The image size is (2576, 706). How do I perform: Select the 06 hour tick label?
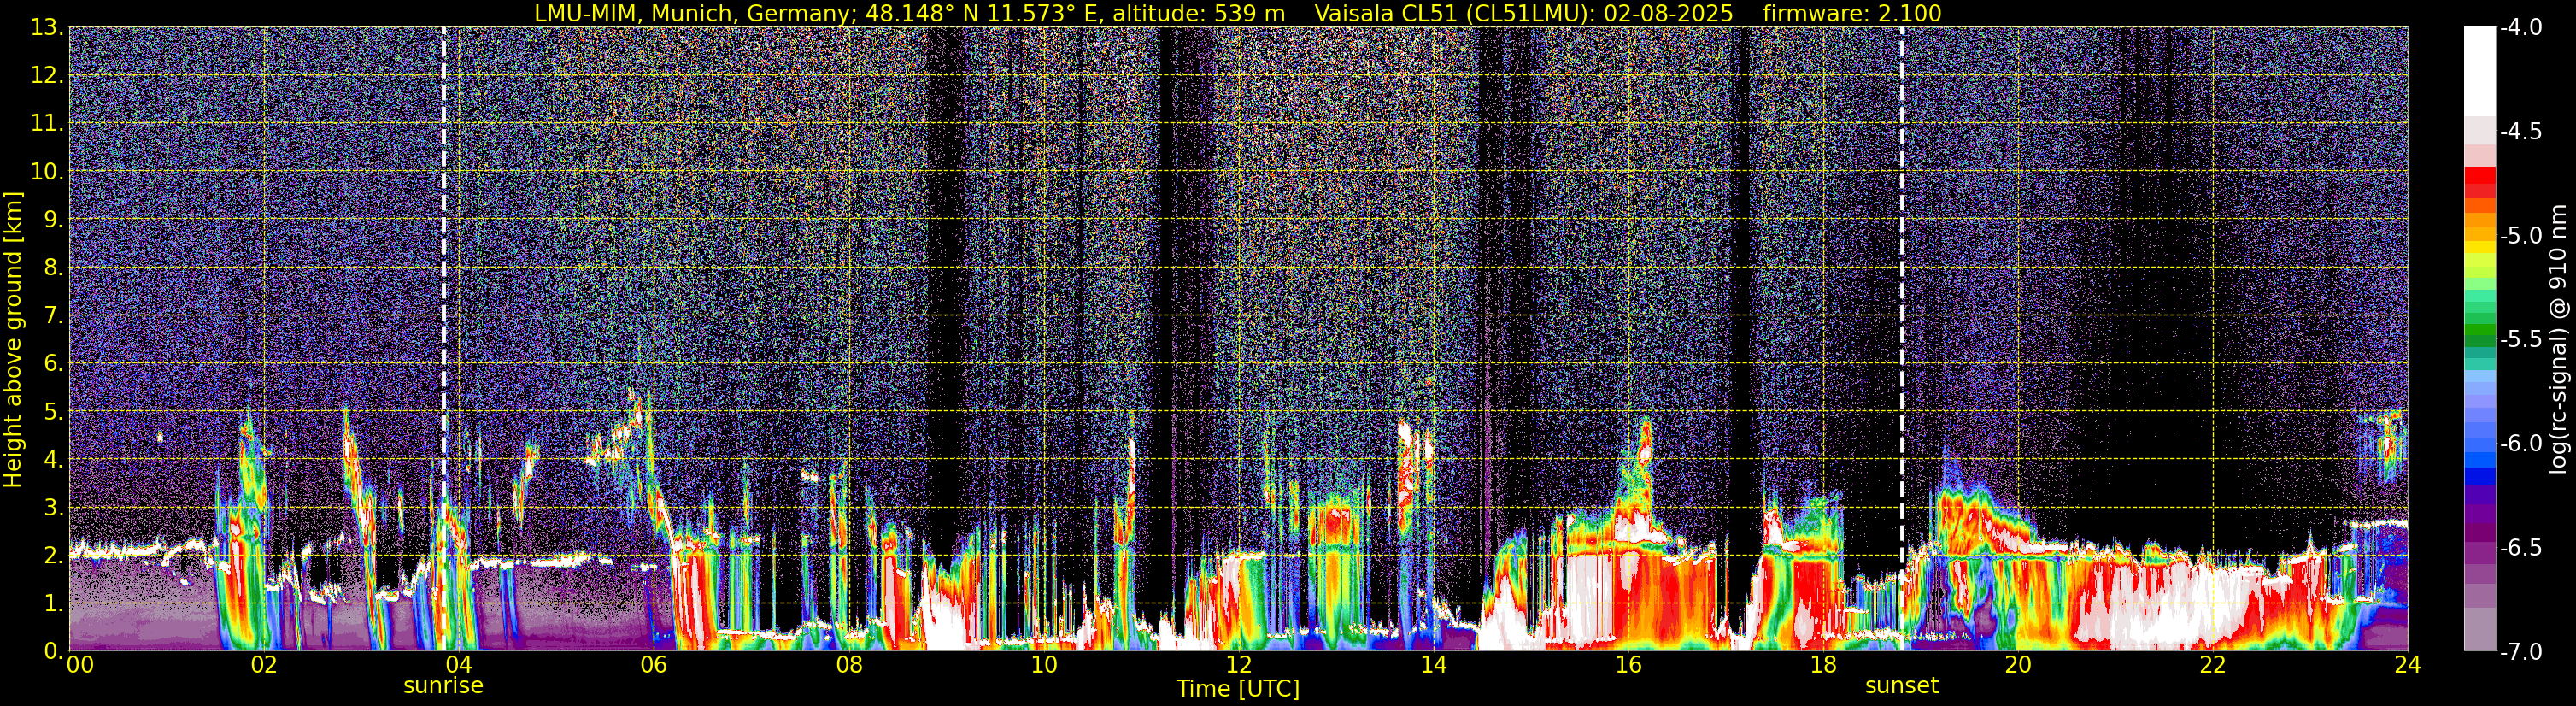tap(653, 666)
